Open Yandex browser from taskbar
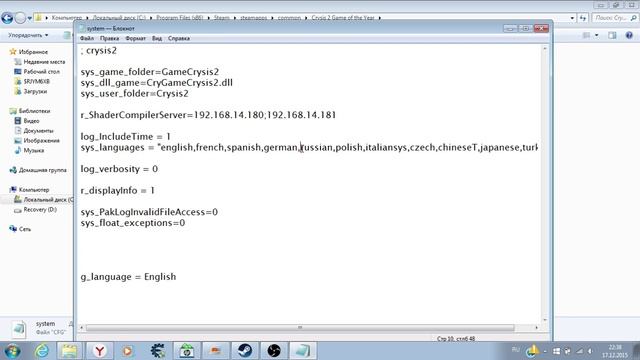 pyautogui.click(x=100, y=351)
